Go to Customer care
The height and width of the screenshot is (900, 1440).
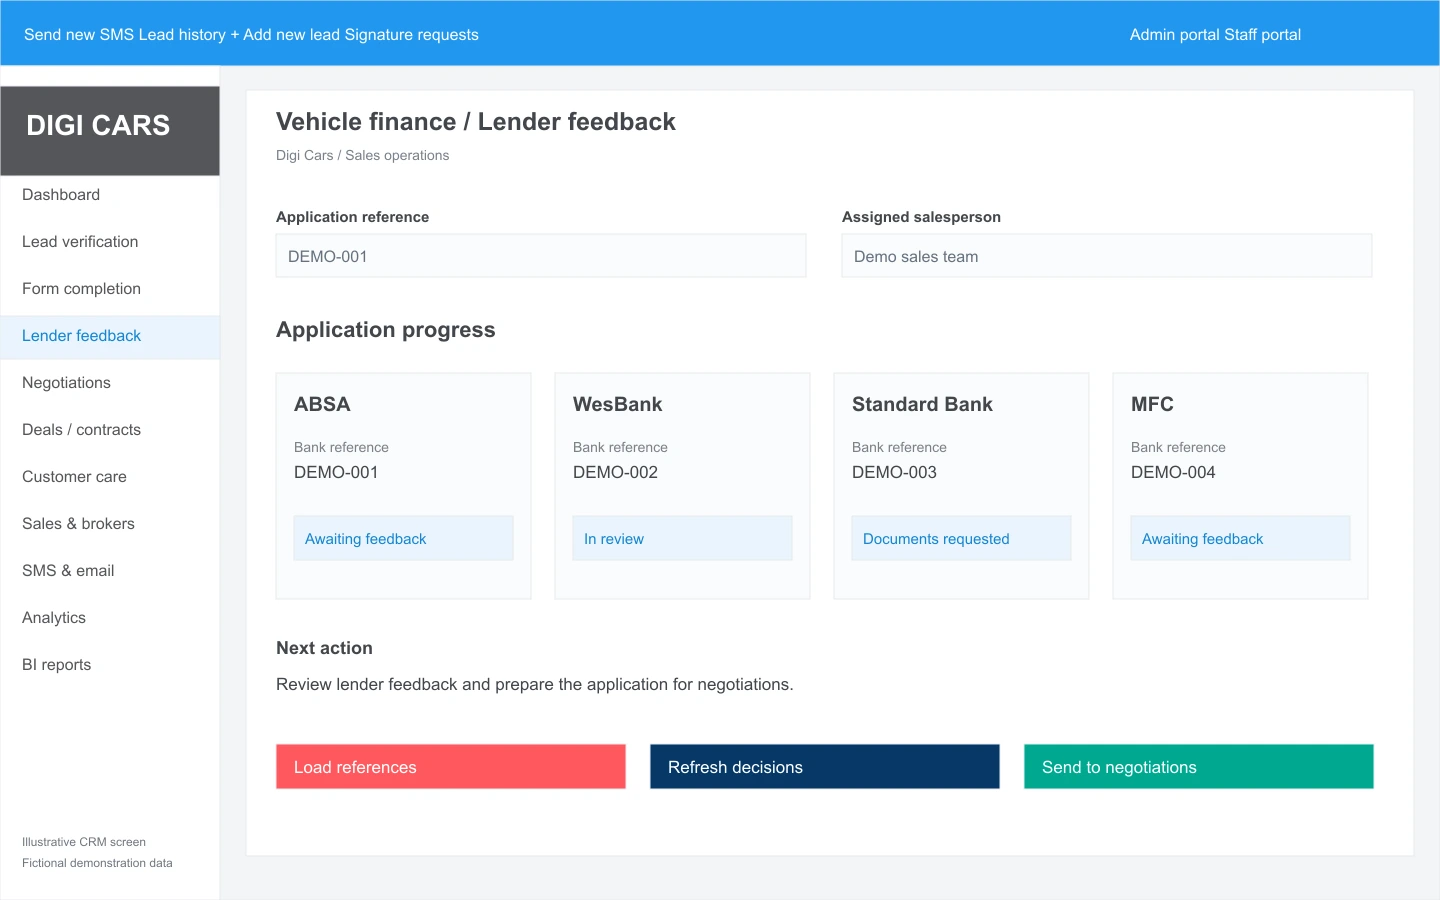[110, 477]
